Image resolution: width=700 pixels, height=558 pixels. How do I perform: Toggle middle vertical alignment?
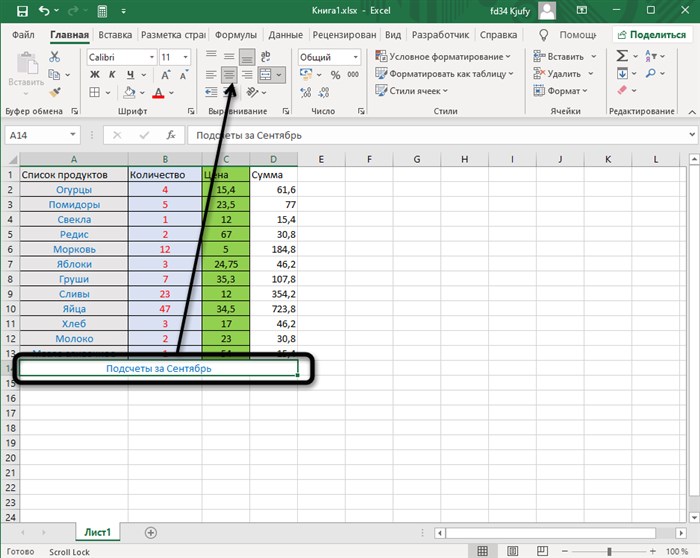[229, 56]
